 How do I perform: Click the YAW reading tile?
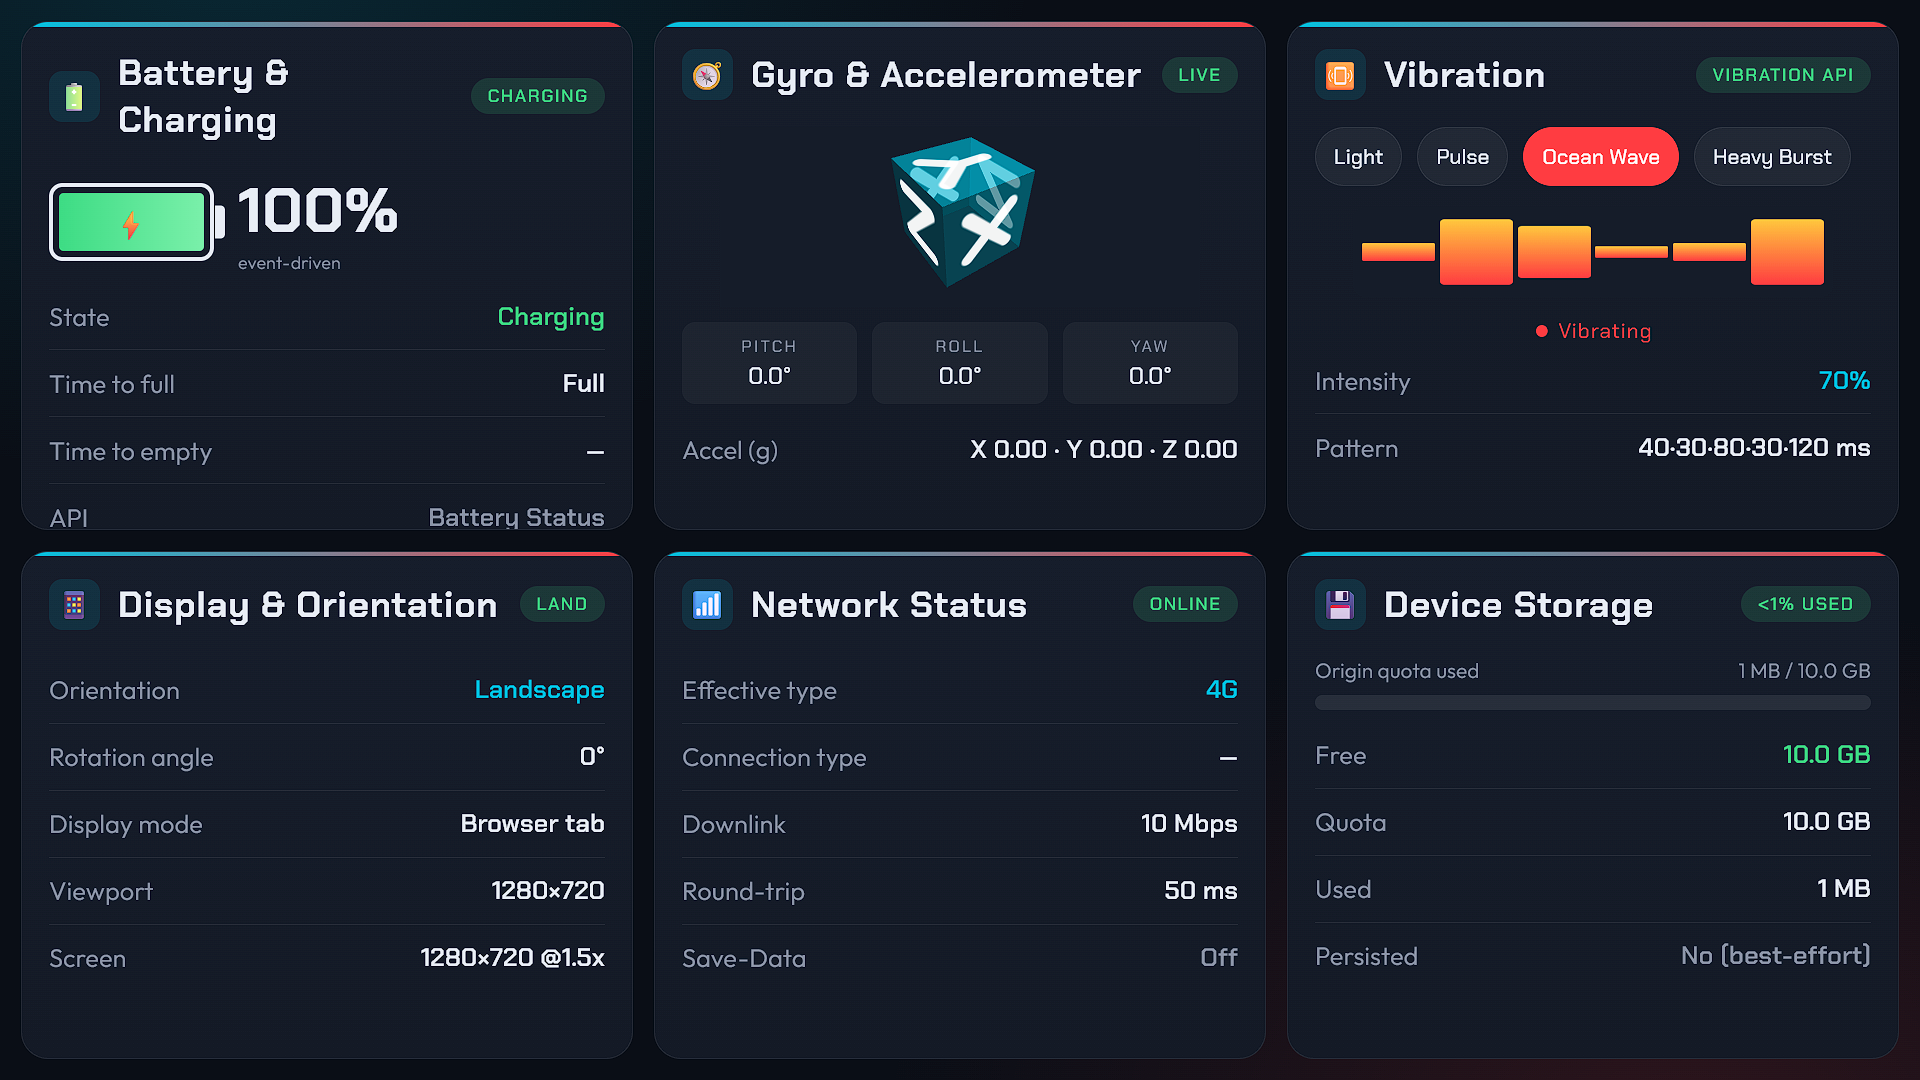click(x=1150, y=363)
